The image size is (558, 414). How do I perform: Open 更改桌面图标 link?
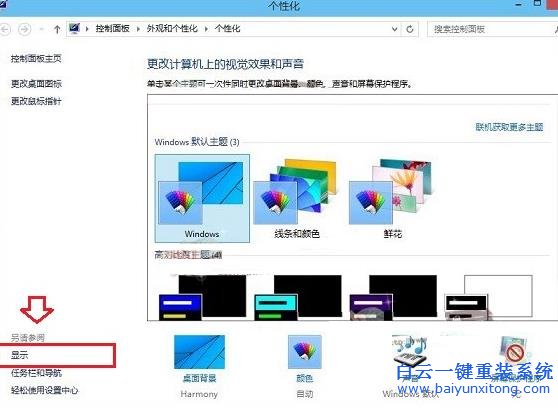click(x=36, y=84)
